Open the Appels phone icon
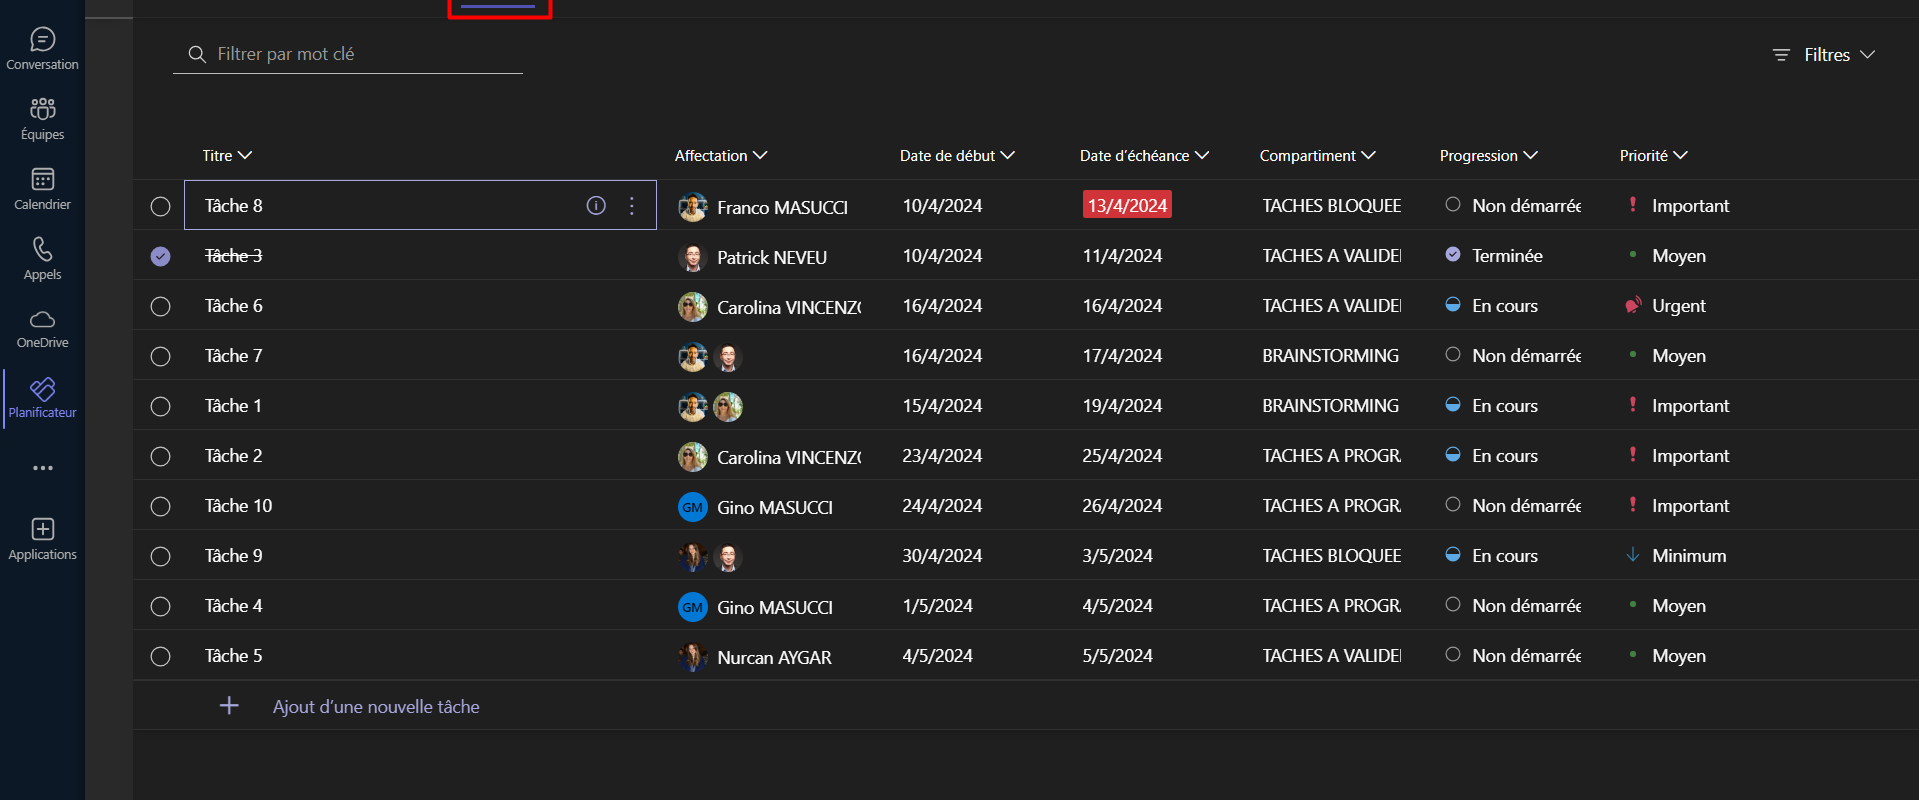Image resolution: width=1919 pixels, height=800 pixels. 42,249
